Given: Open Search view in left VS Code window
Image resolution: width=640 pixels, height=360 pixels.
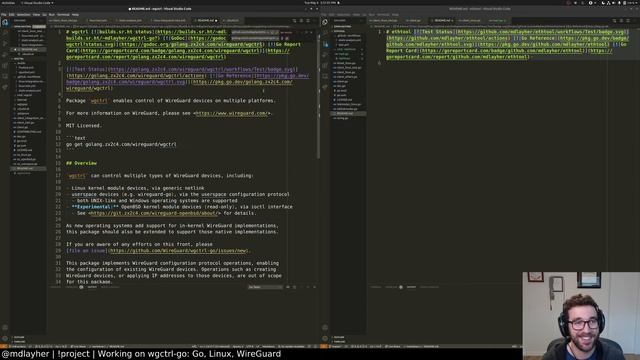Looking at the screenshot, I should (x=5, y=33).
